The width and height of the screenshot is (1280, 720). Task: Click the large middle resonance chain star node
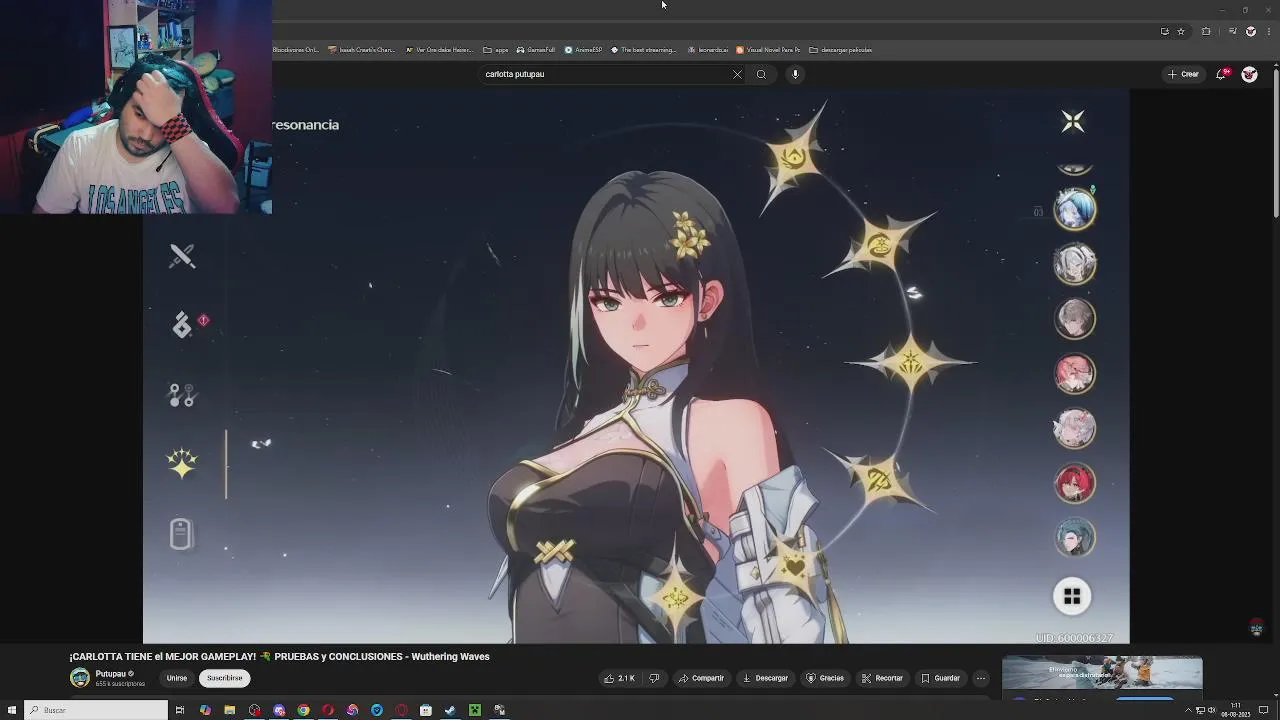click(910, 362)
